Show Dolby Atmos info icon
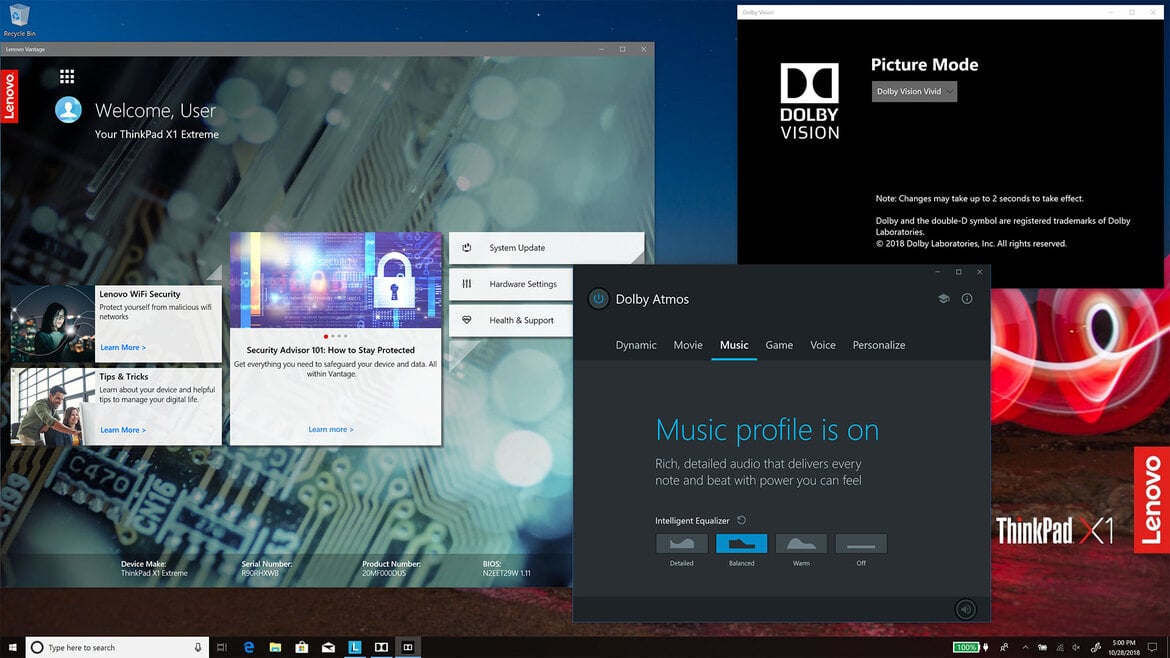Image resolution: width=1170 pixels, height=658 pixels. pos(967,298)
